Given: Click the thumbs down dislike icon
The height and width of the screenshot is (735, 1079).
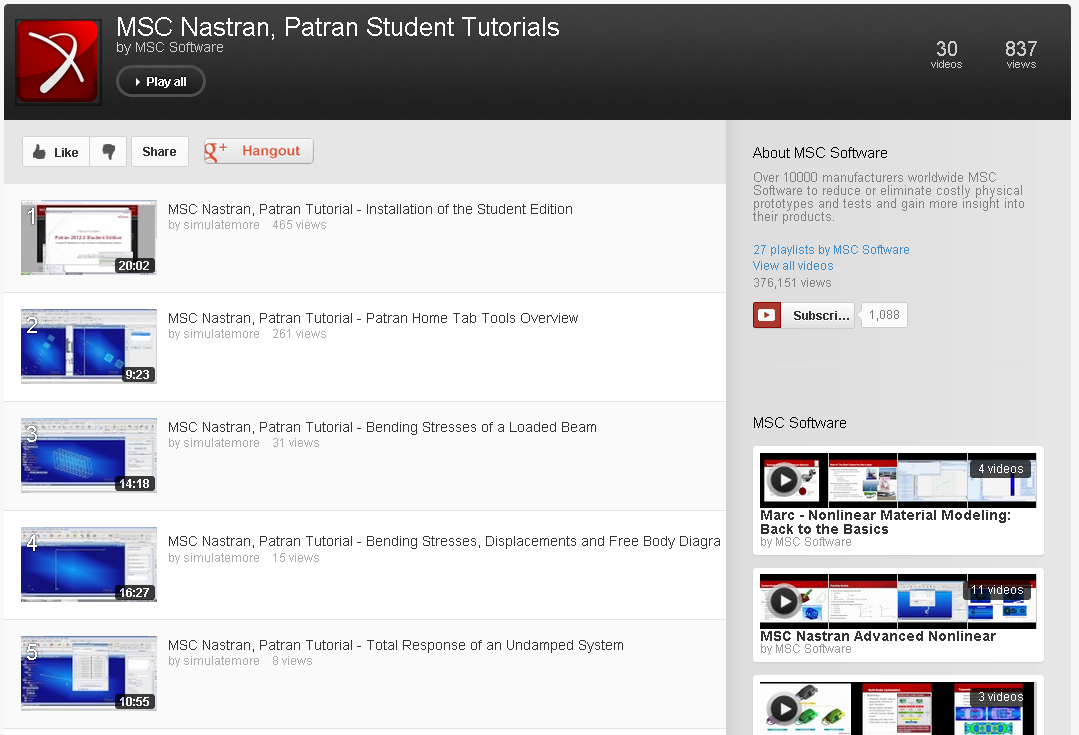Looking at the screenshot, I should (108, 151).
